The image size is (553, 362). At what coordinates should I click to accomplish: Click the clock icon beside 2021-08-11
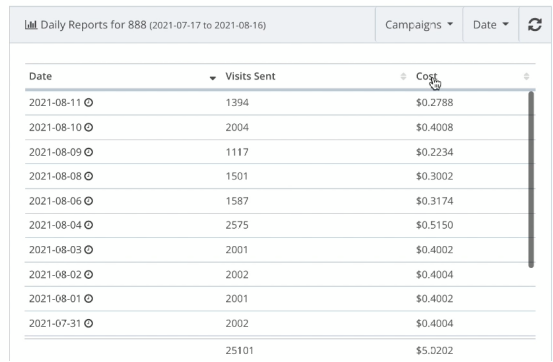click(89, 103)
